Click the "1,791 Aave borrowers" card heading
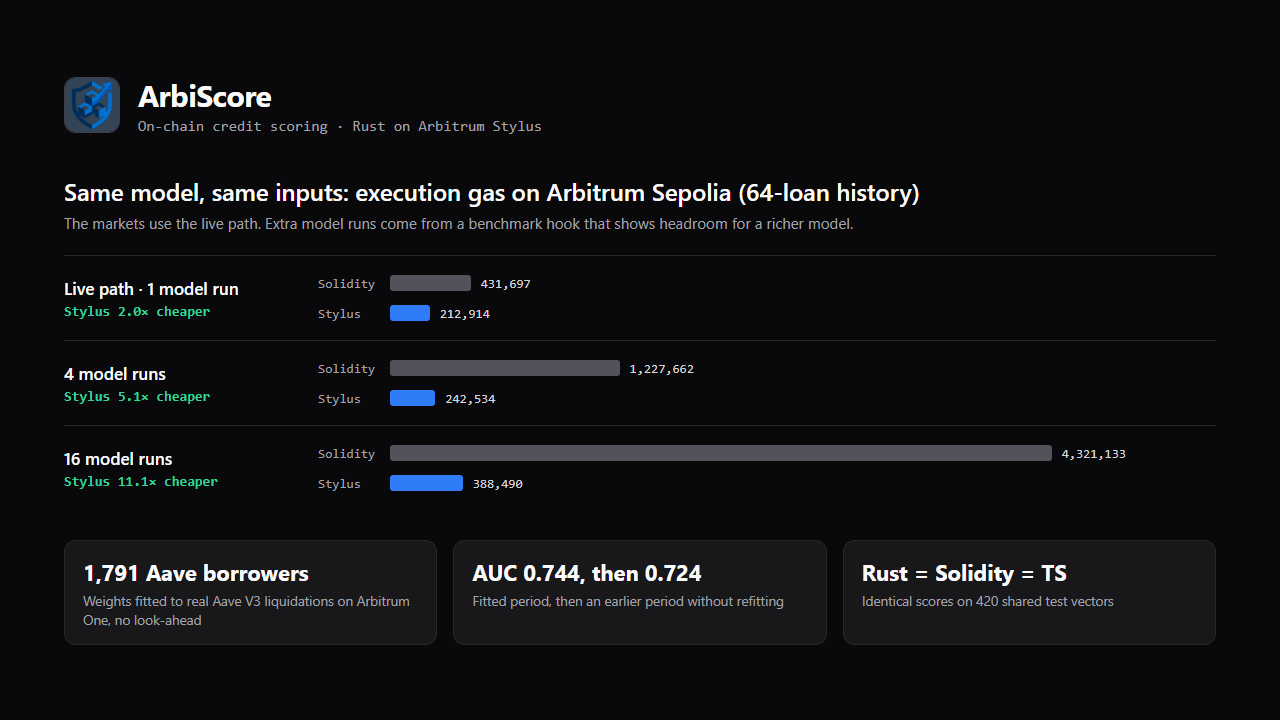This screenshot has height=720, width=1280. tap(196, 574)
